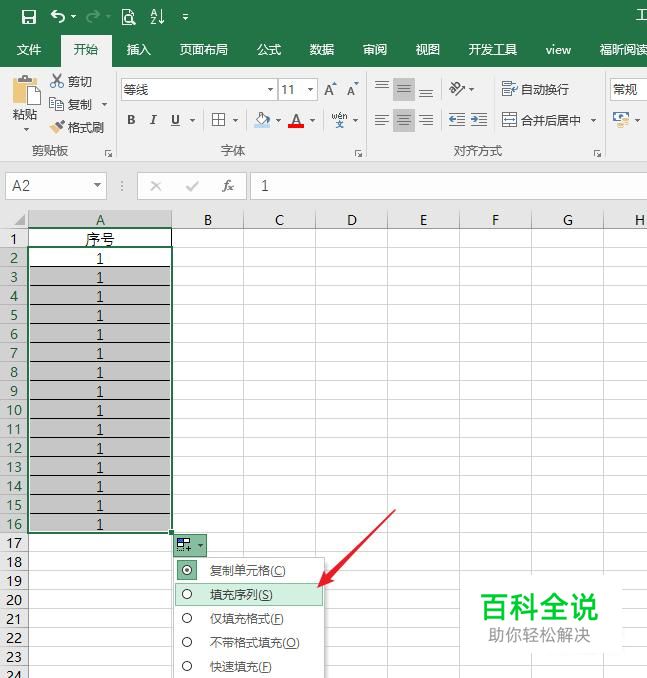Open the font size dropdown showing 11
Screen dimensions: 647x678
(311, 90)
